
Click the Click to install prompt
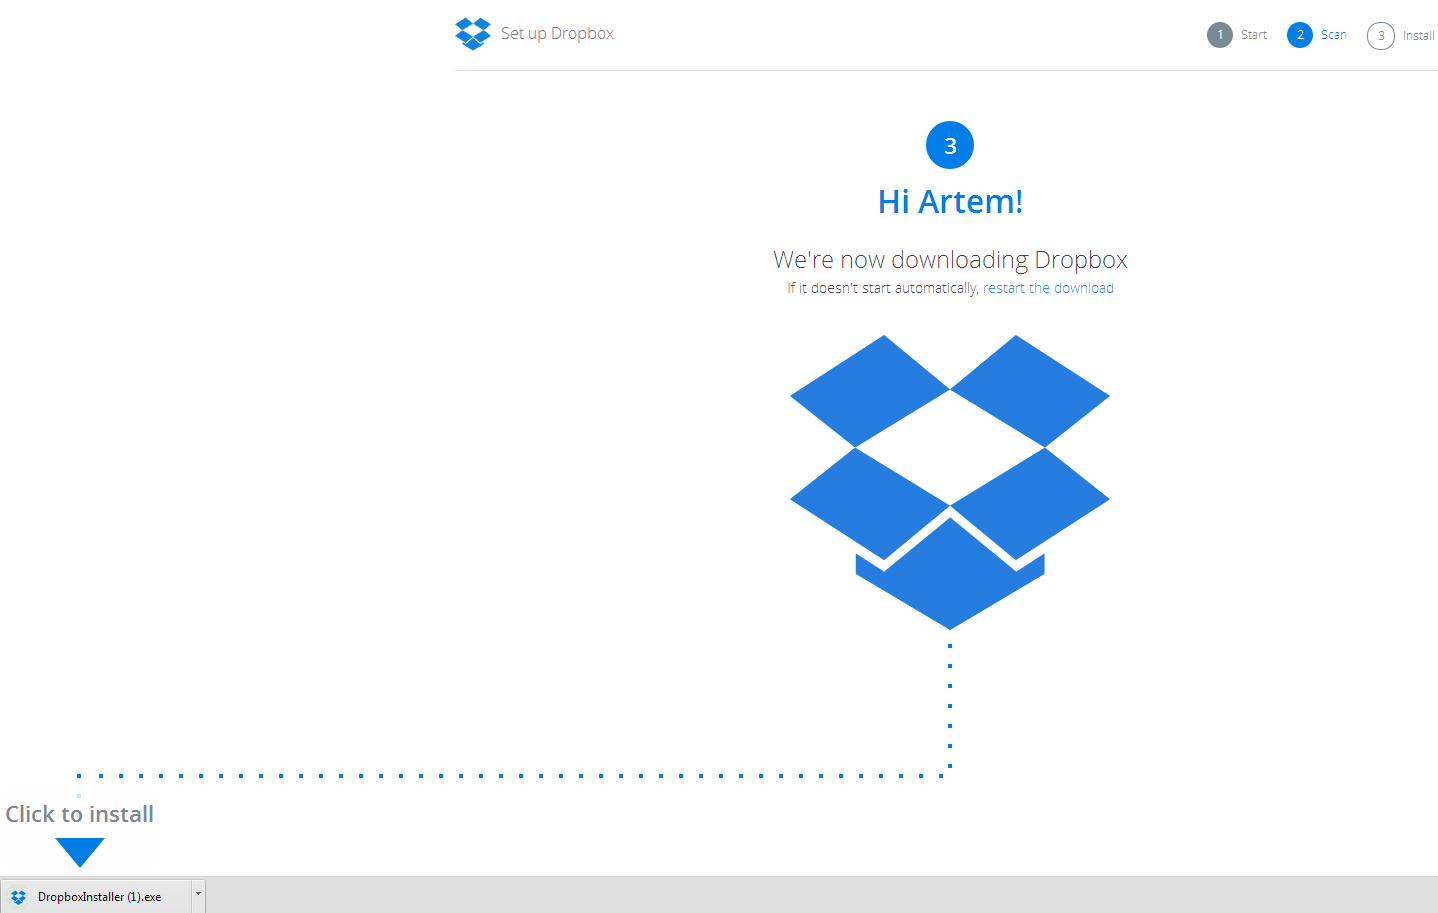(x=79, y=814)
